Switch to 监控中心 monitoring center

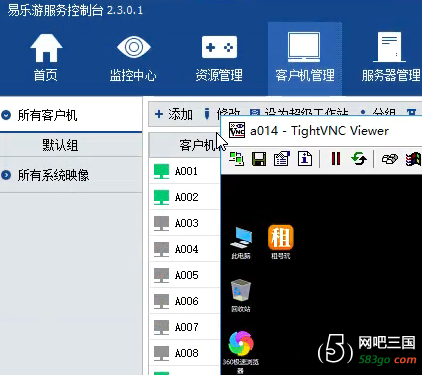pos(133,58)
